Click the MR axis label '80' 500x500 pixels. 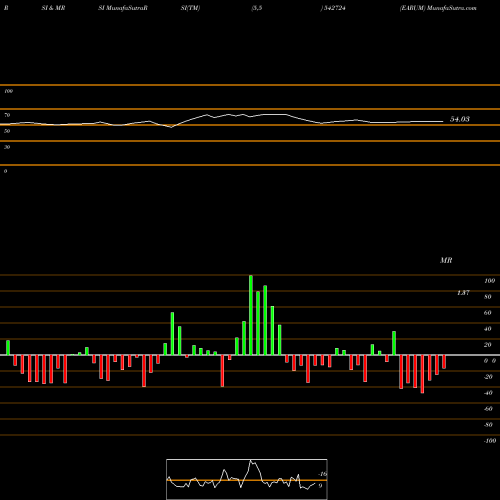click(x=487, y=297)
